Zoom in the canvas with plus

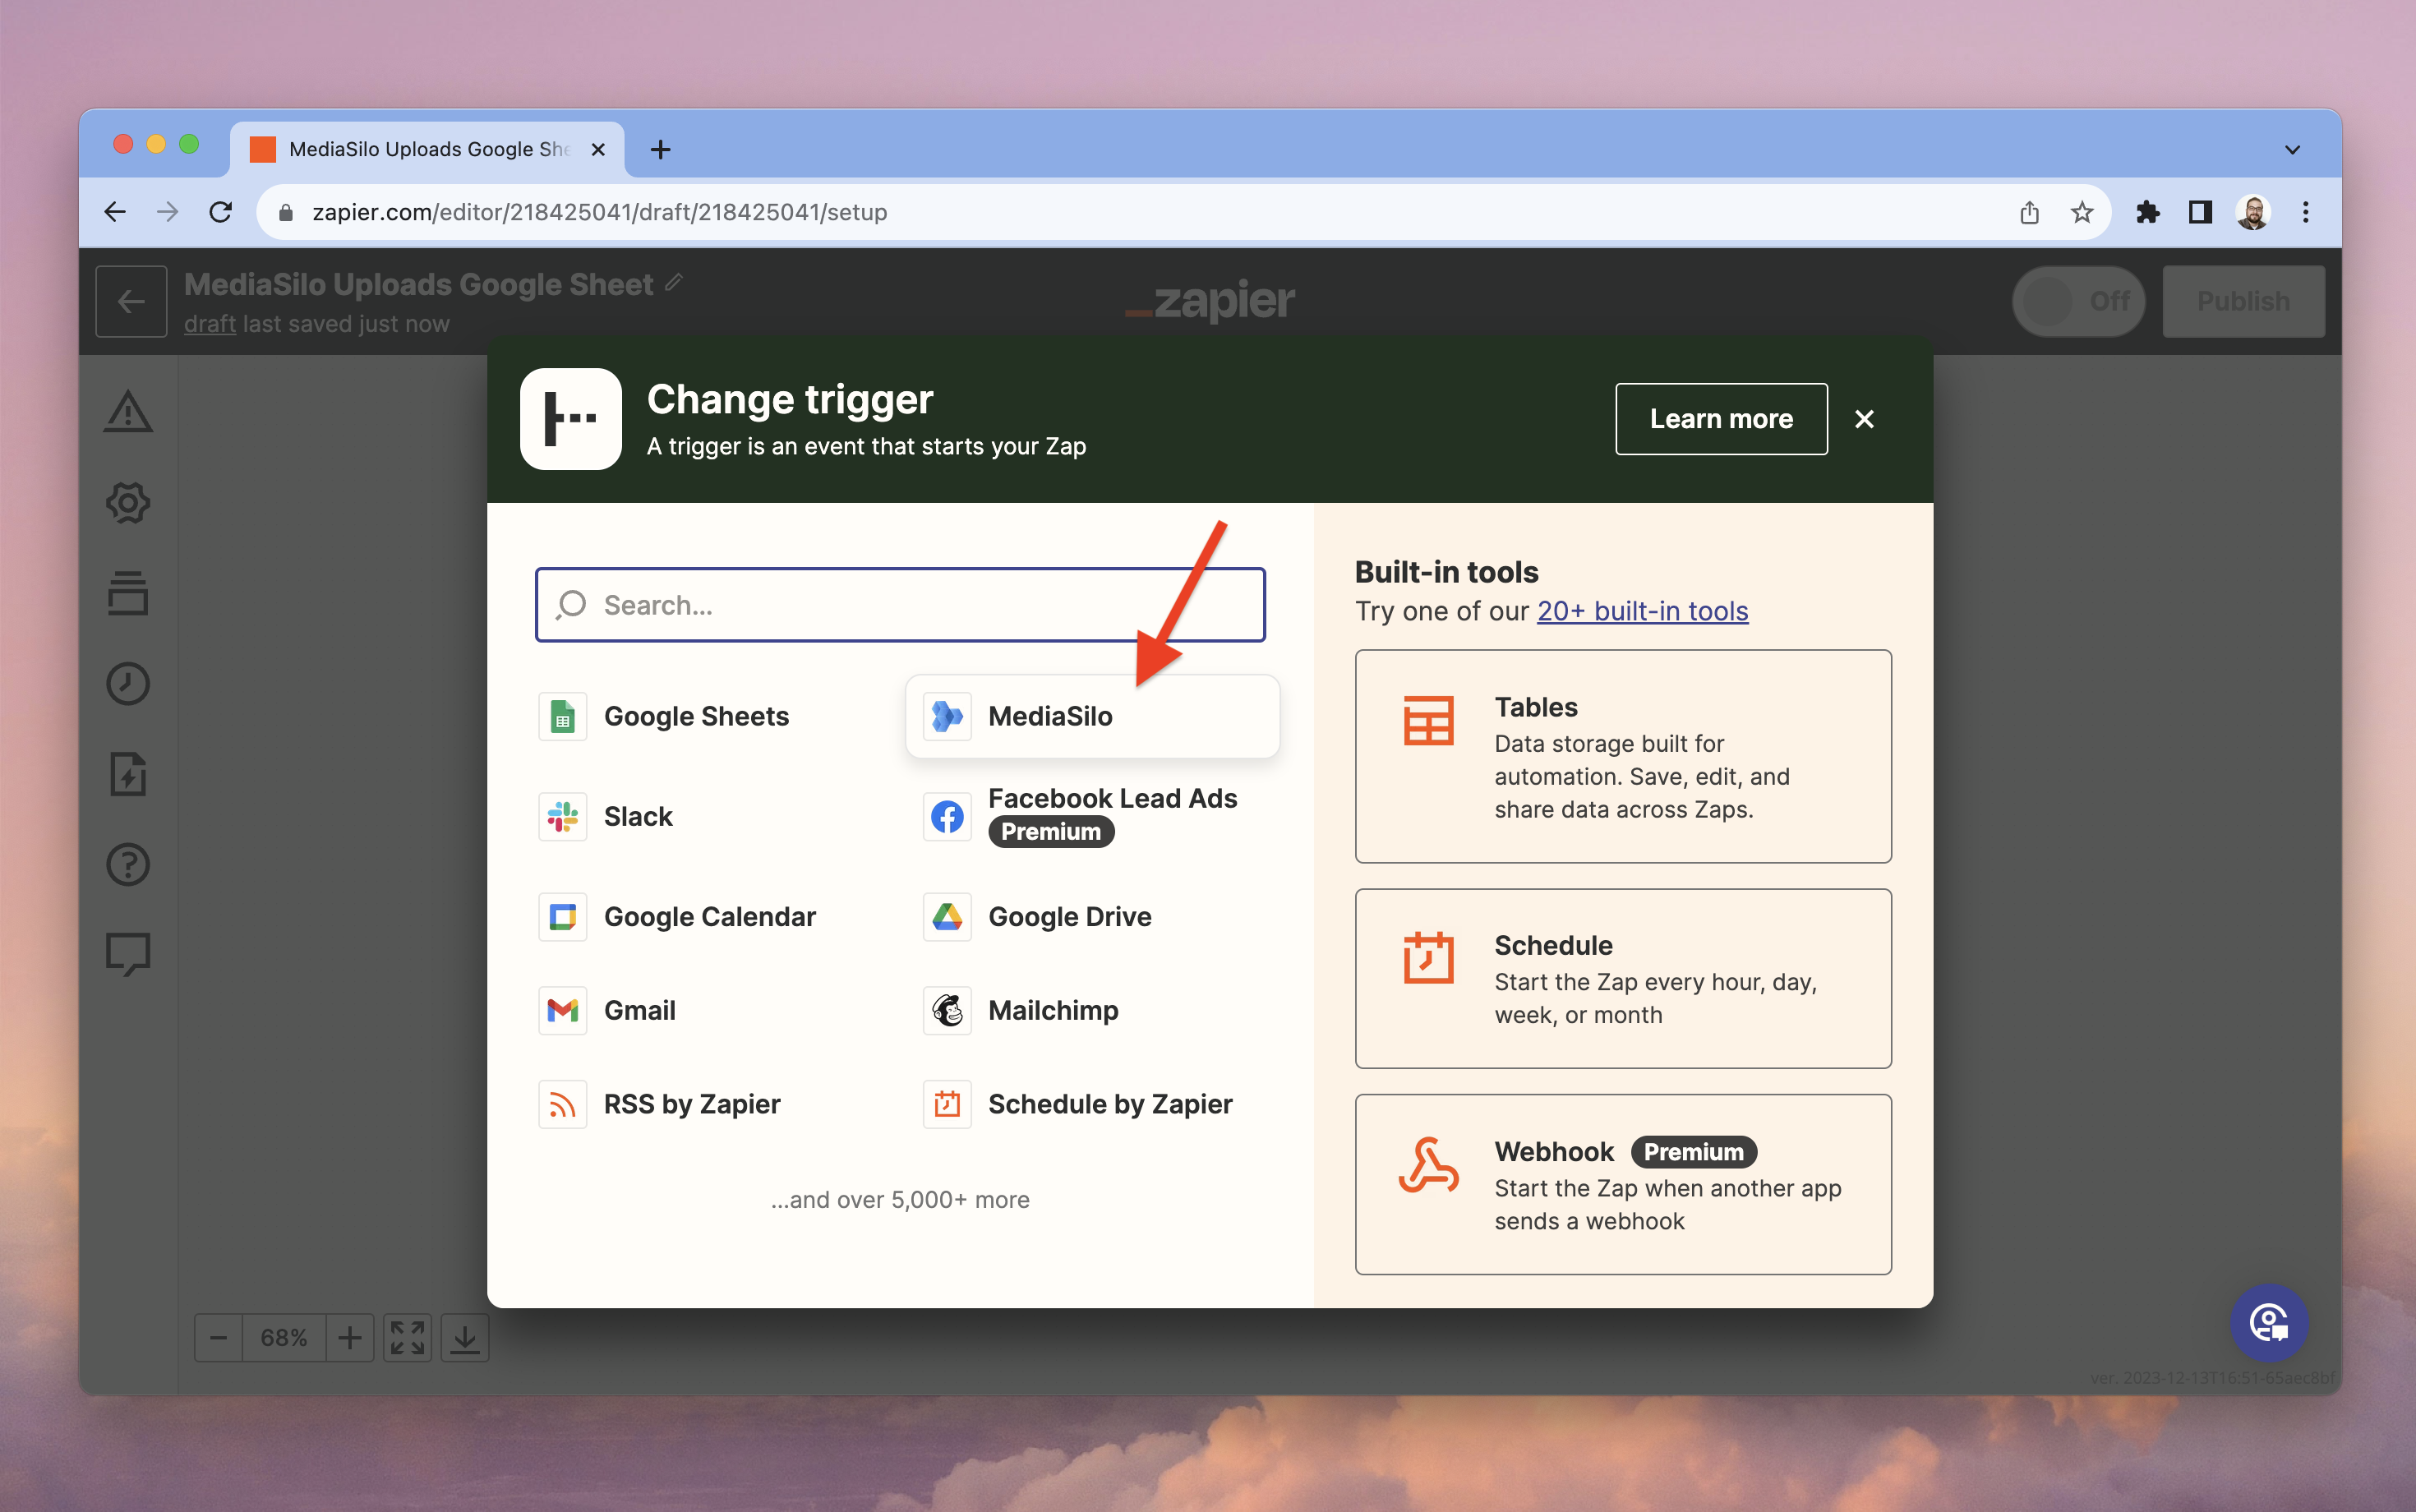(x=350, y=1338)
